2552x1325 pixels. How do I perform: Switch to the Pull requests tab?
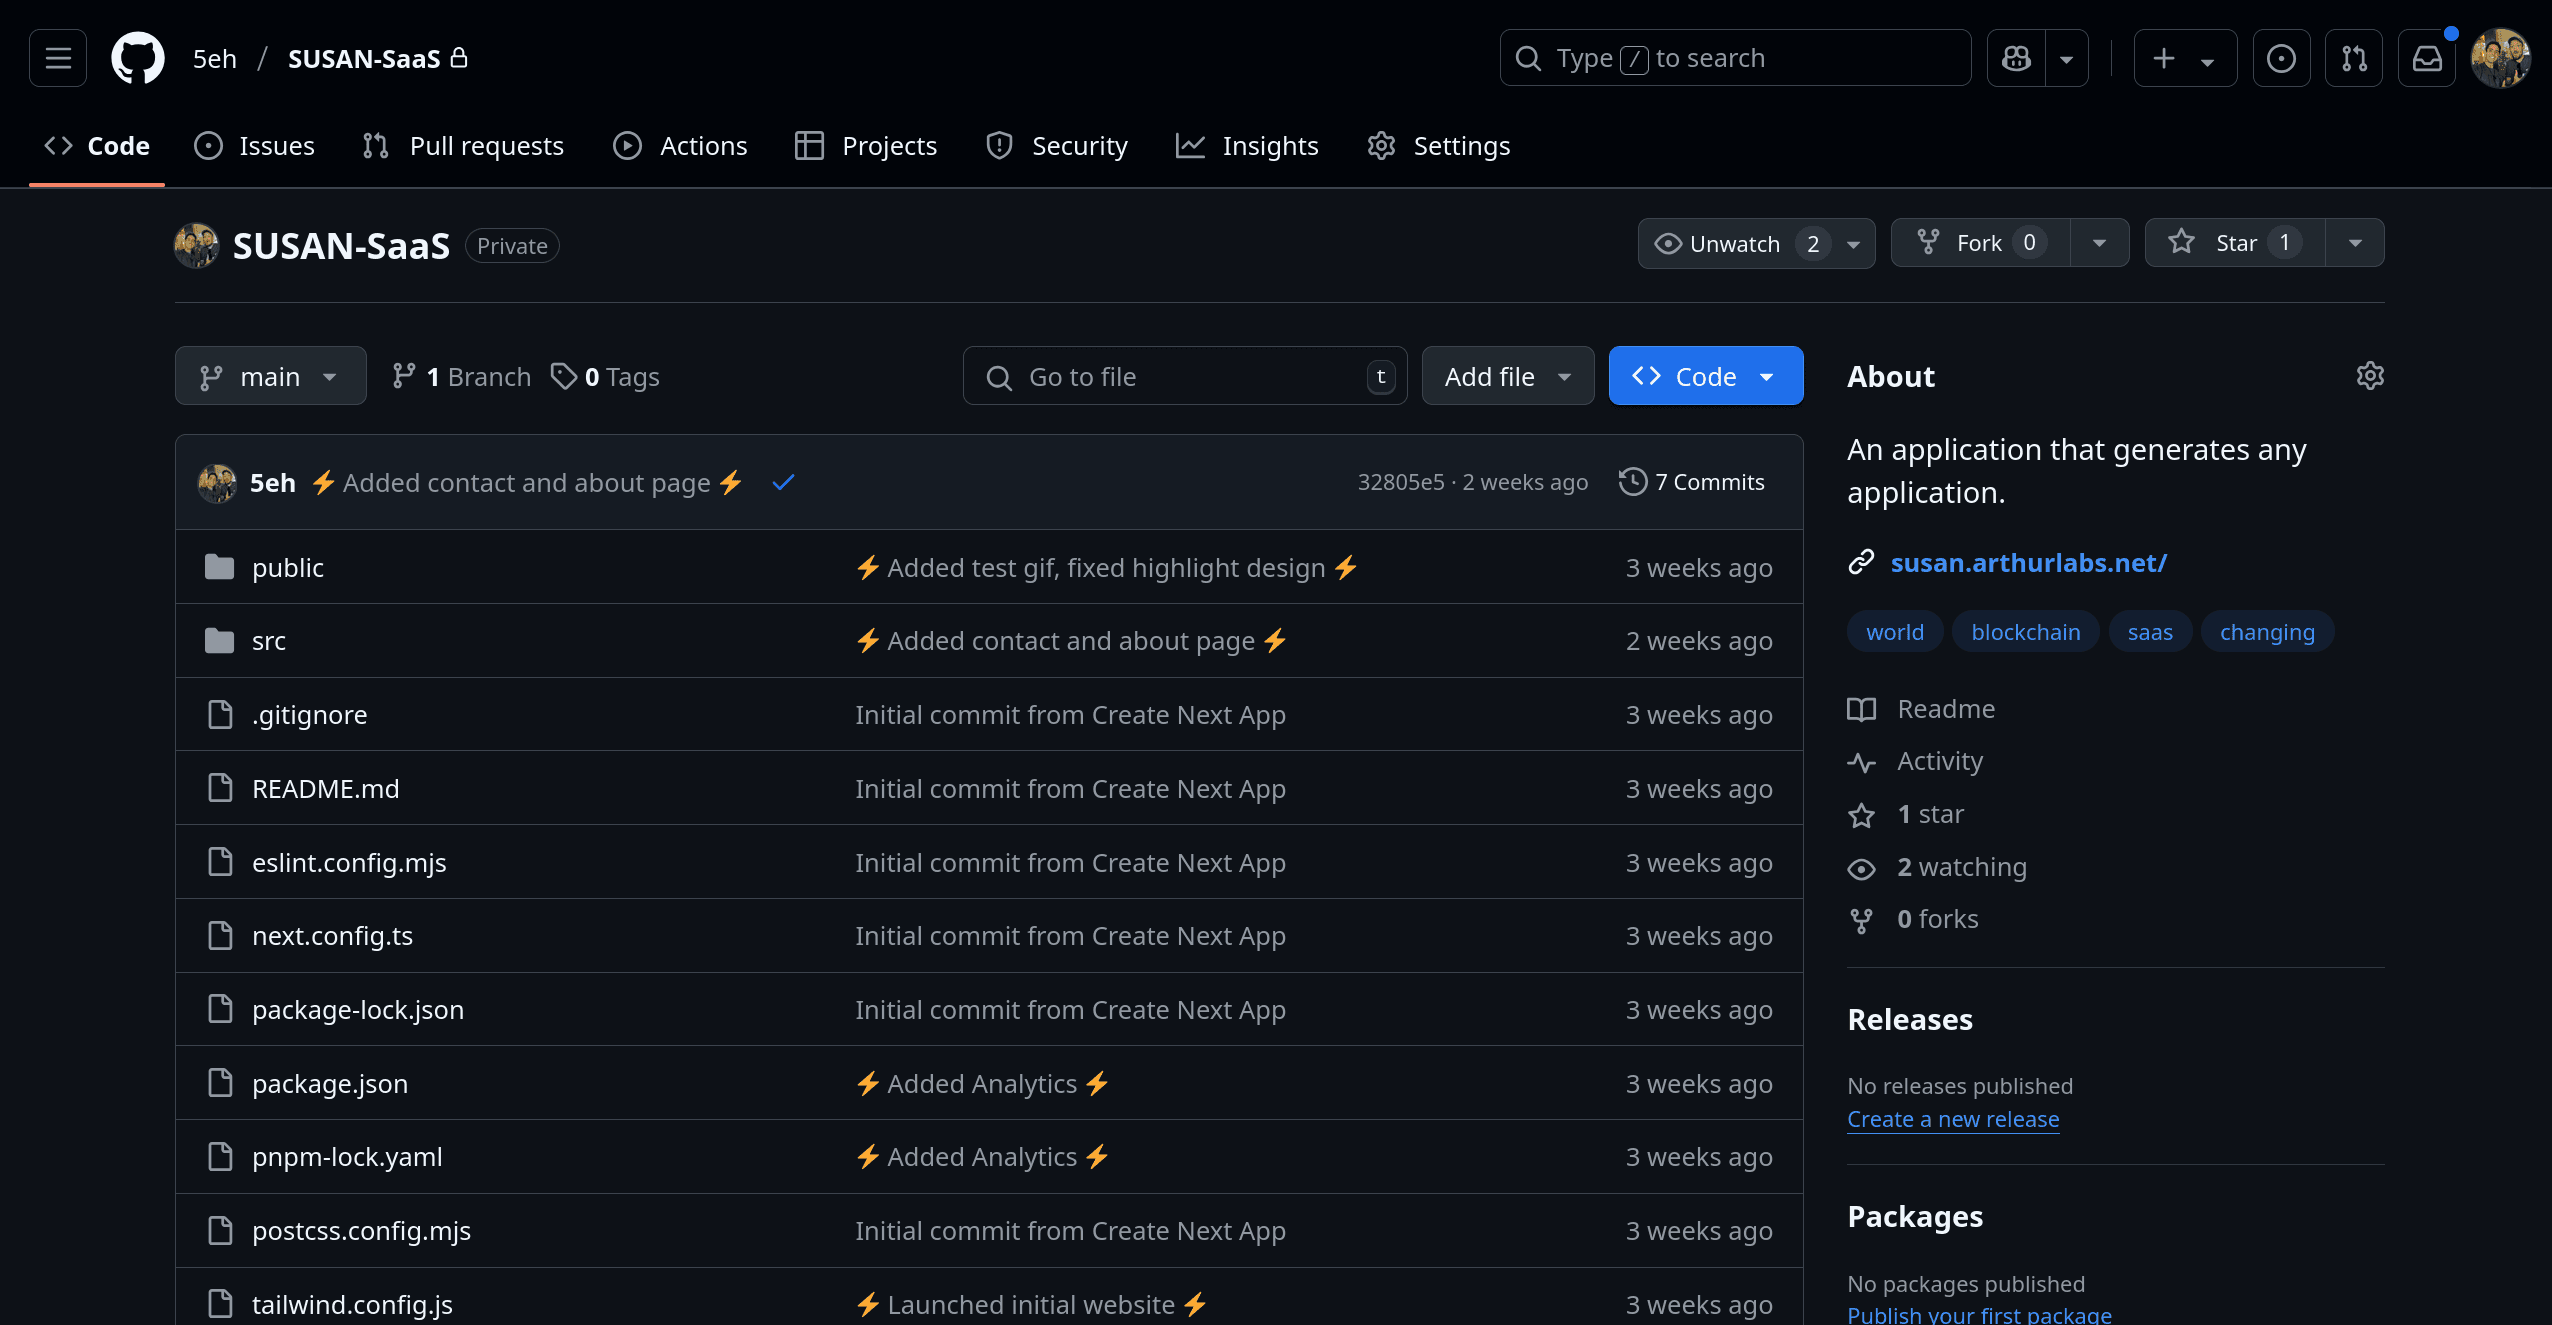(x=463, y=146)
